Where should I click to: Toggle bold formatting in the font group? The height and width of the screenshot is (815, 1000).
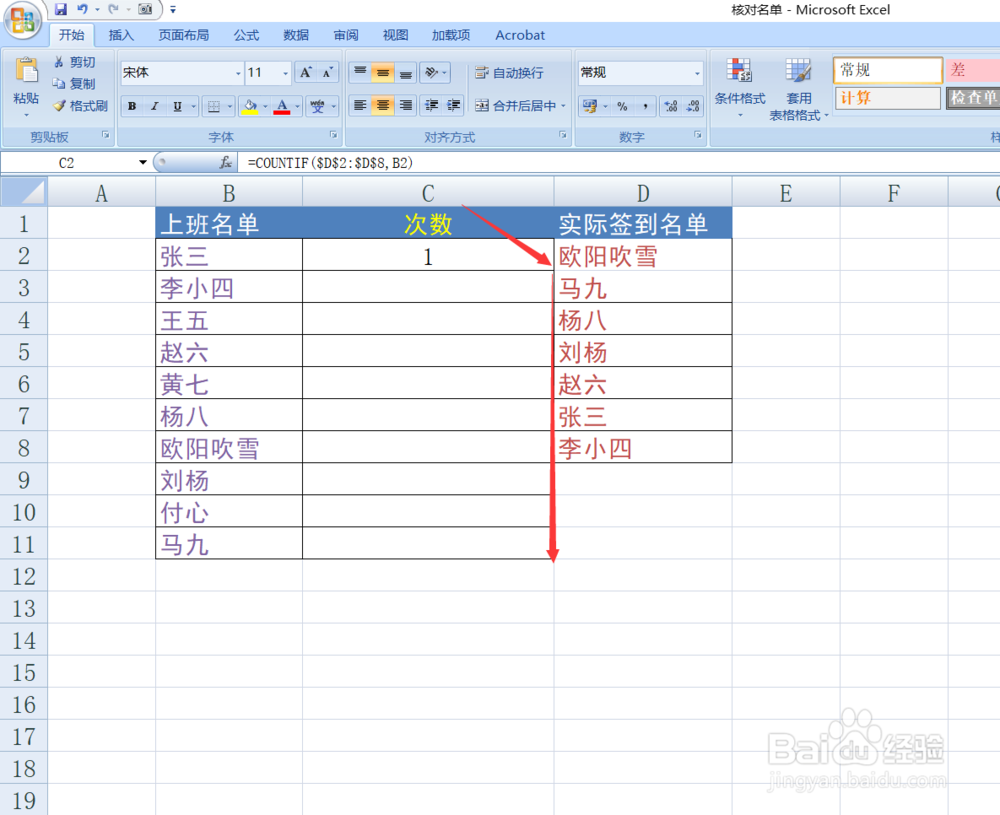pos(131,106)
